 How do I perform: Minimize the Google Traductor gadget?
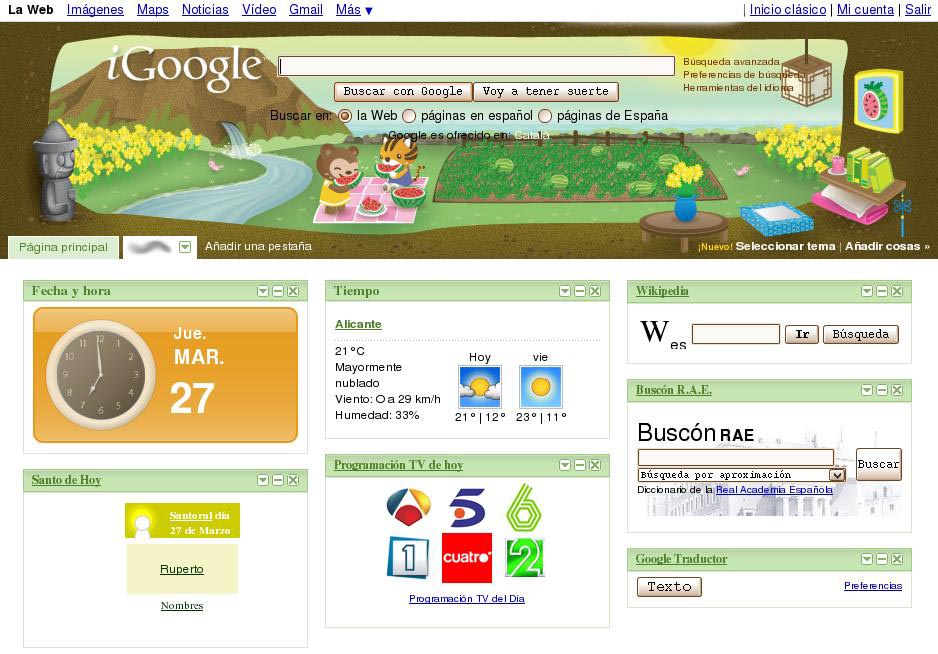coord(882,559)
